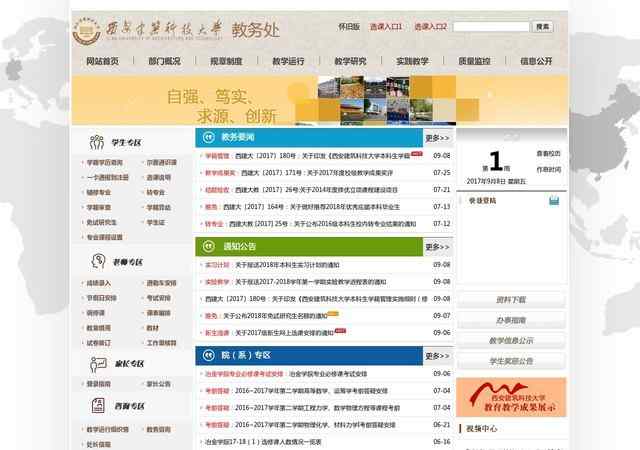Screen dimensions: 640x450
Task: Click the 院(系)专区 header circle icon
Action: point(209,355)
